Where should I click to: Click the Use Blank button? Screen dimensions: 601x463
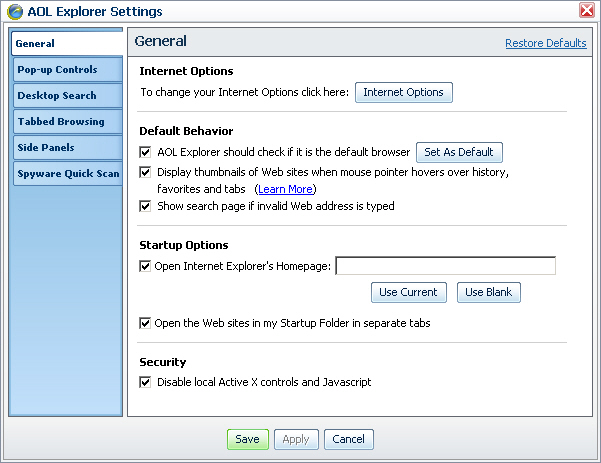(x=489, y=292)
